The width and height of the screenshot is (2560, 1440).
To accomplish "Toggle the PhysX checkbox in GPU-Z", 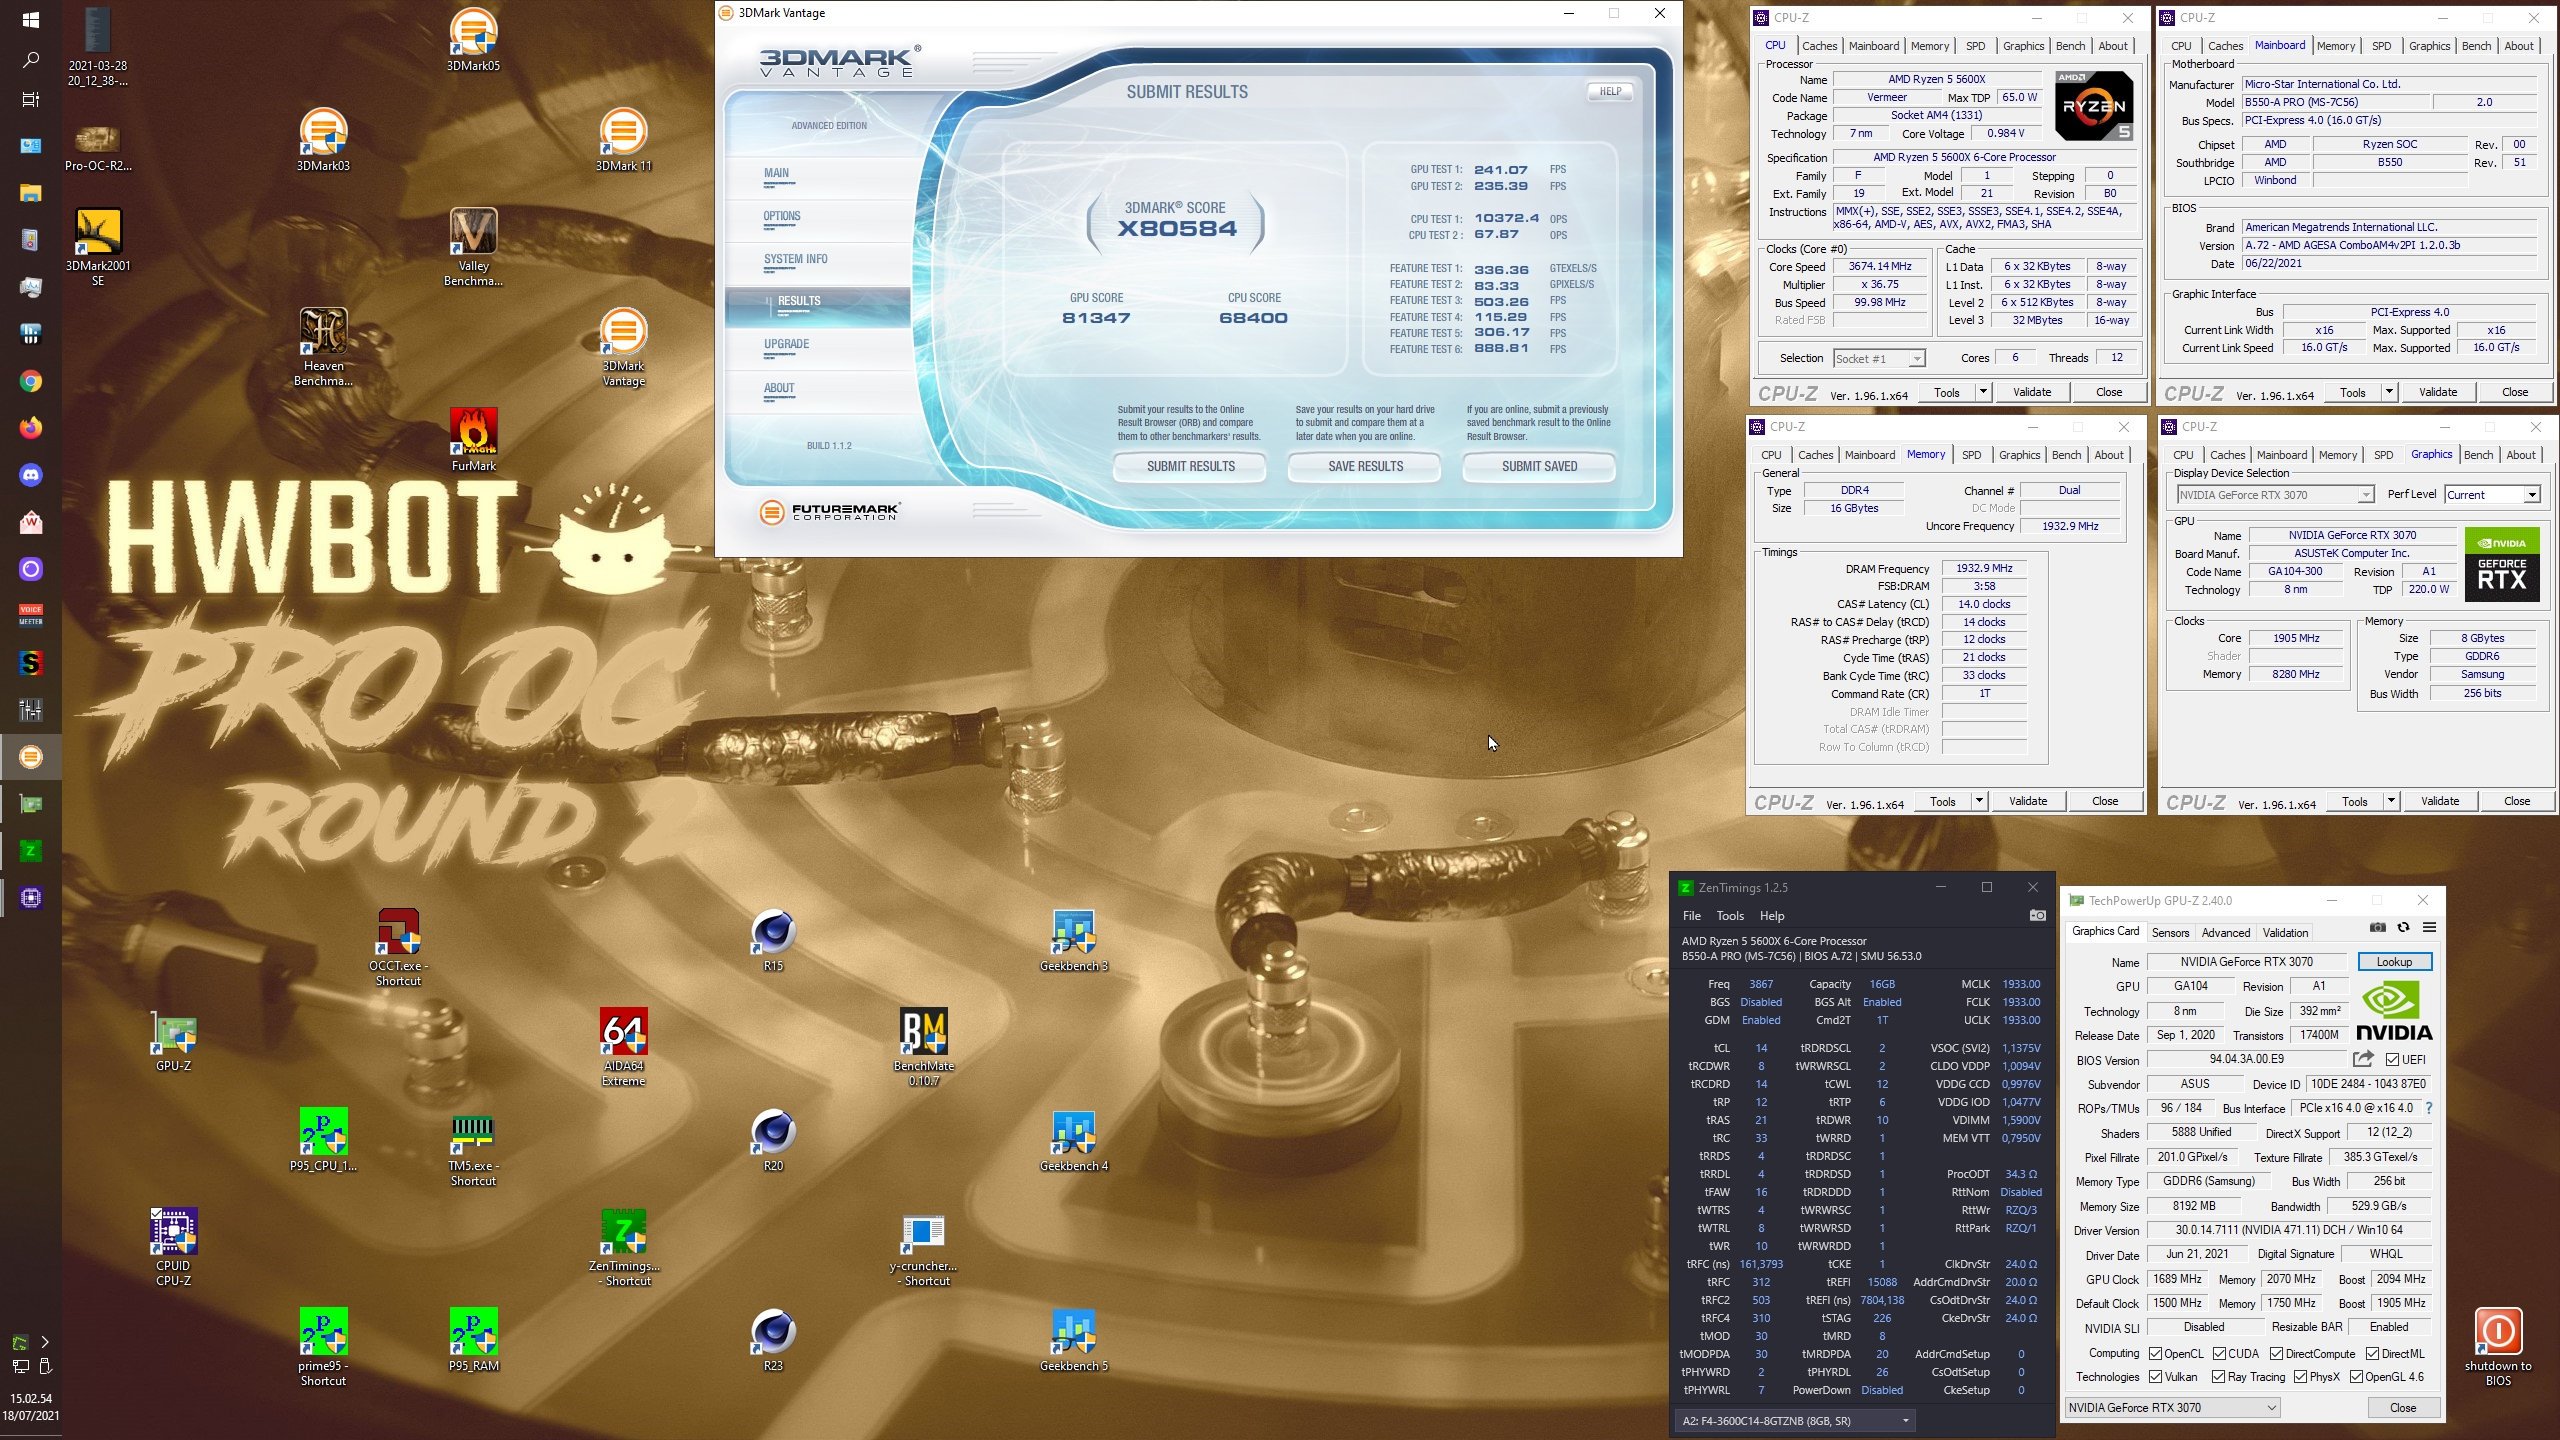I will pyautogui.click(x=2300, y=1377).
